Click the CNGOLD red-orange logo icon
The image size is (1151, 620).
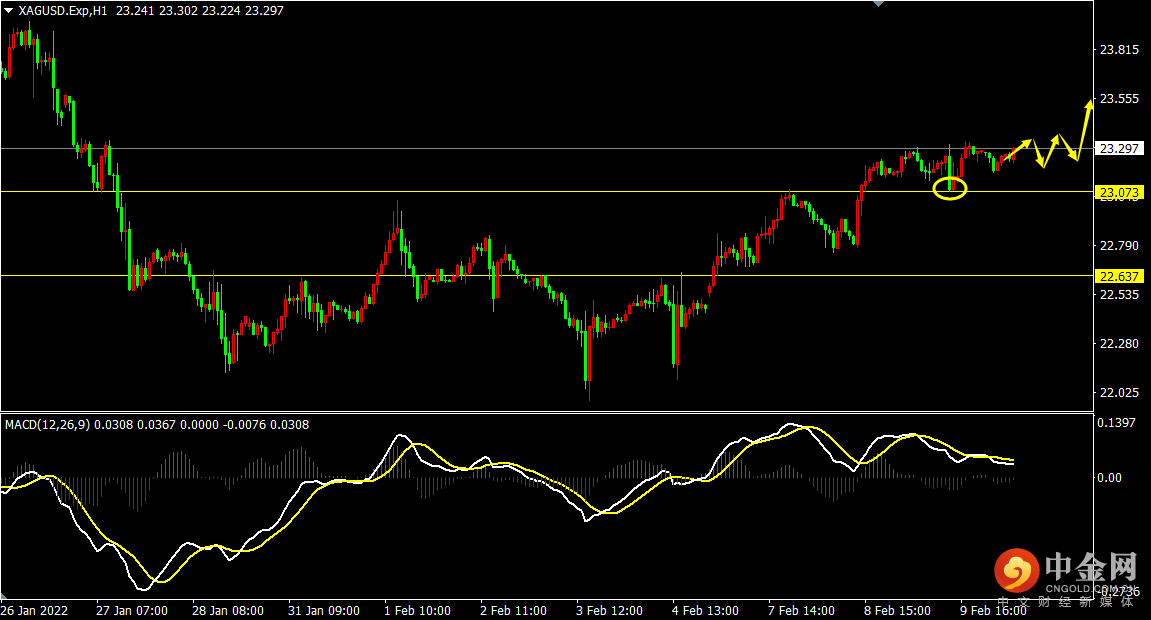[1017, 572]
